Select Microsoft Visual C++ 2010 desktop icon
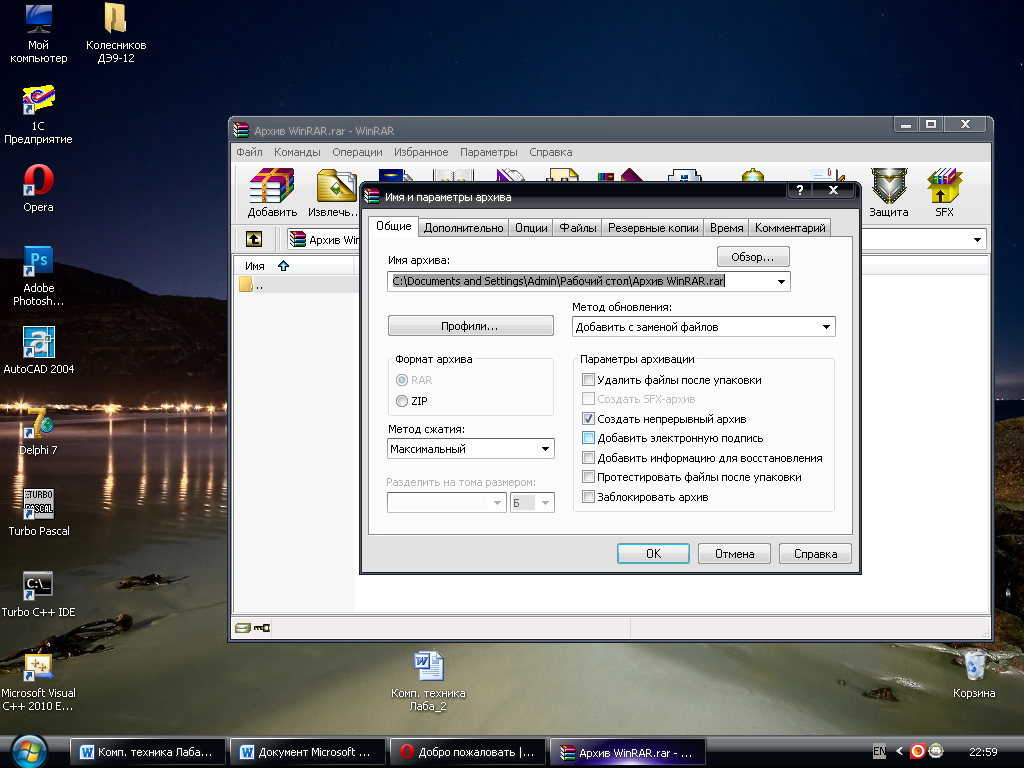 (x=39, y=681)
